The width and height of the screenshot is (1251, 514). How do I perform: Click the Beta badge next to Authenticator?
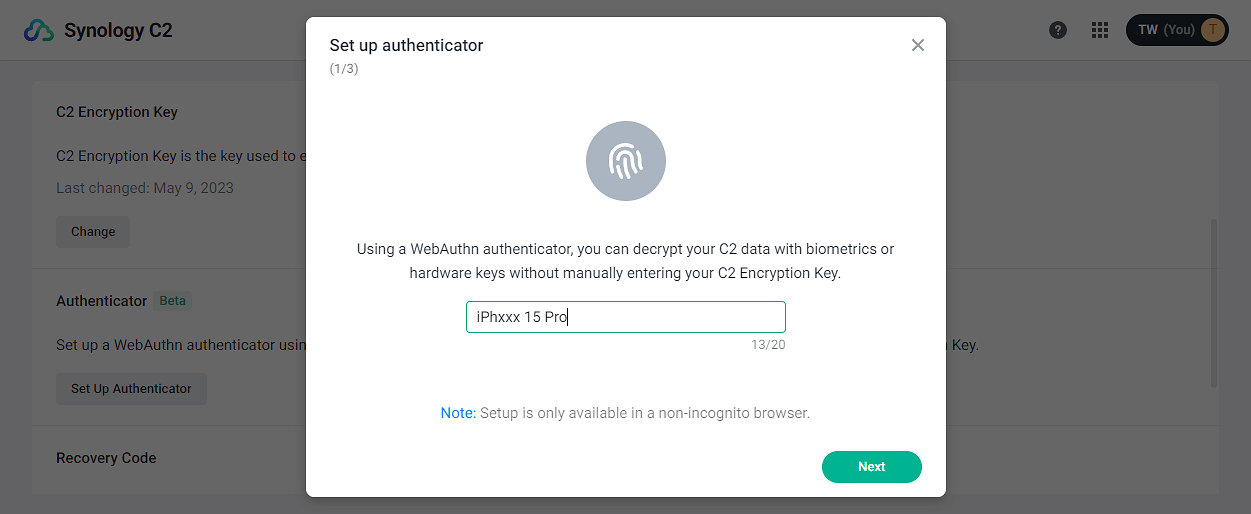(173, 301)
